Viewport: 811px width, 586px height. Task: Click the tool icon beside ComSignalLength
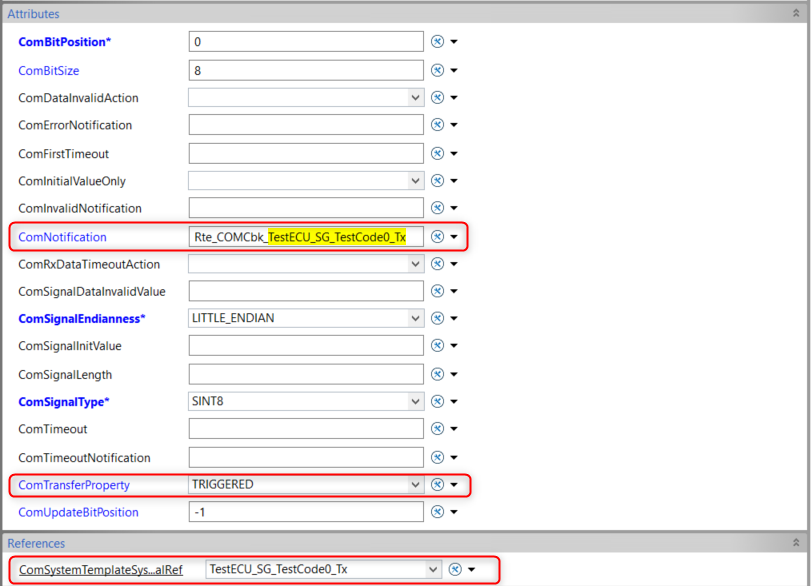tap(438, 374)
